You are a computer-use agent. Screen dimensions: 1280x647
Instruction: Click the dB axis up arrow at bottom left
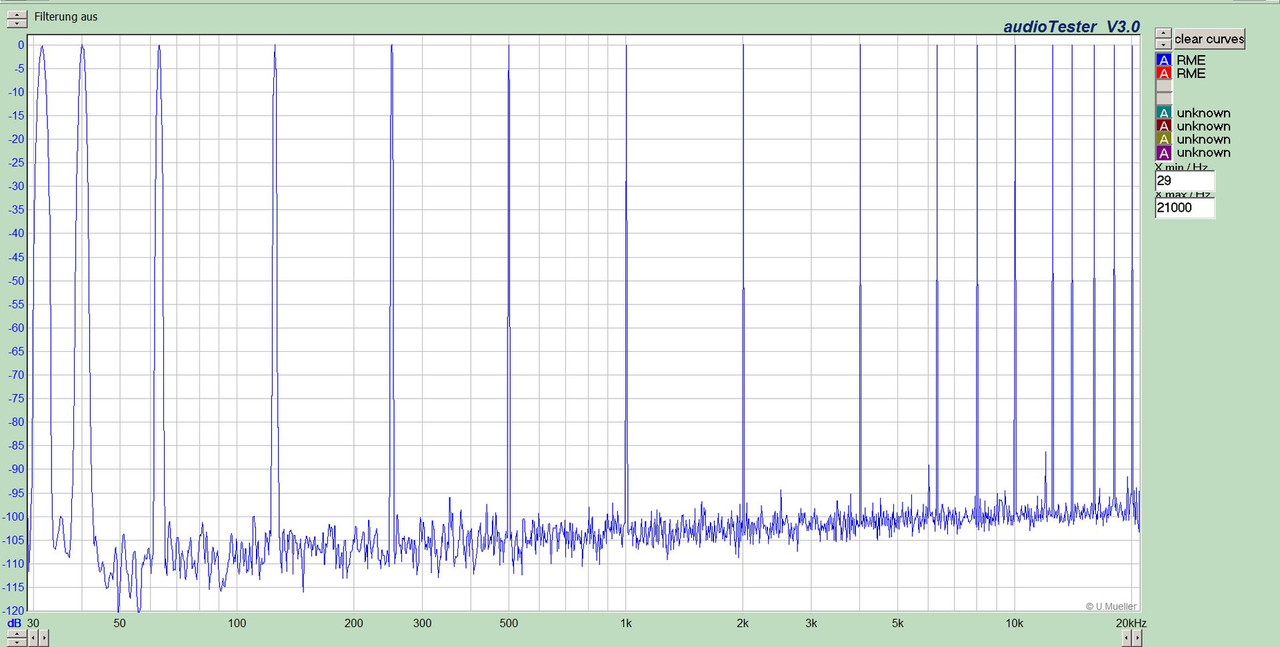pyautogui.click(x=17, y=634)
